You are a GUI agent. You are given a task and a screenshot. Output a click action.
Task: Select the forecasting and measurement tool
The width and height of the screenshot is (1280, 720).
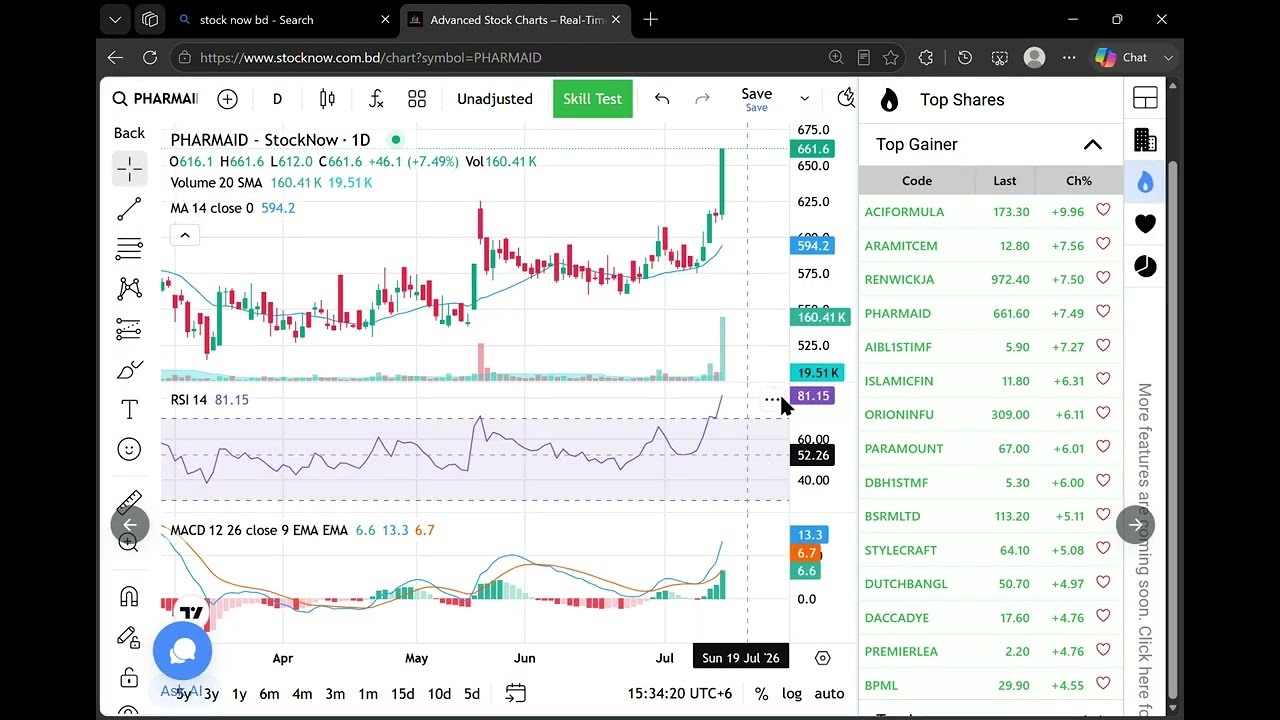(x=129, y=328)
